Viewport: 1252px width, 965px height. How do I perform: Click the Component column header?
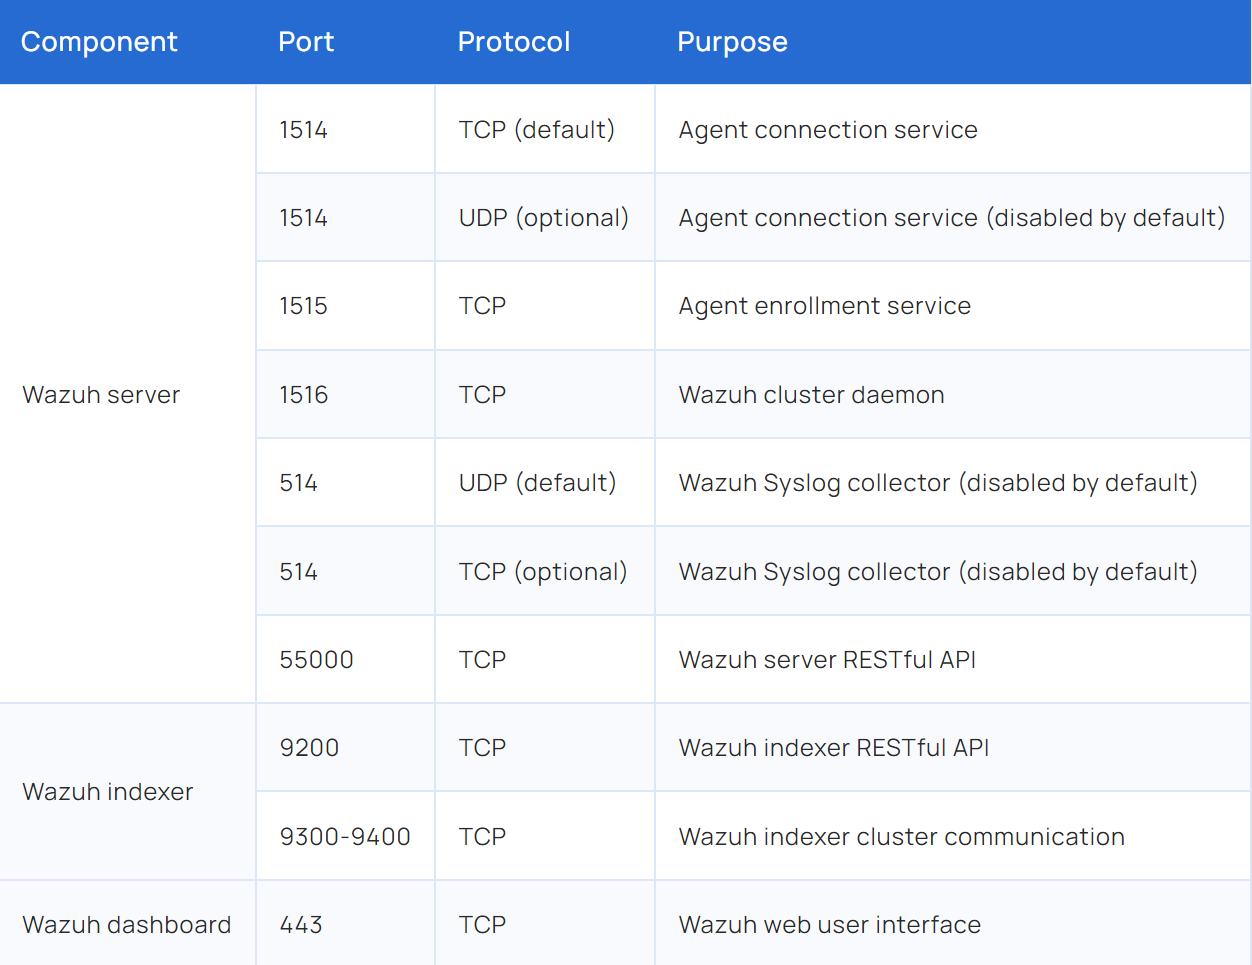click(99, 42)
